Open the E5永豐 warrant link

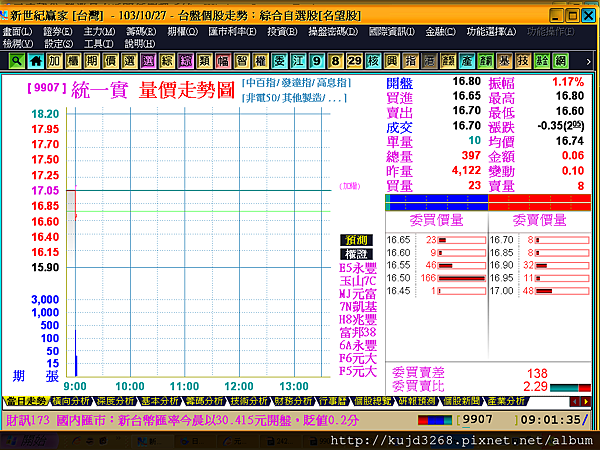coord(358,267)
